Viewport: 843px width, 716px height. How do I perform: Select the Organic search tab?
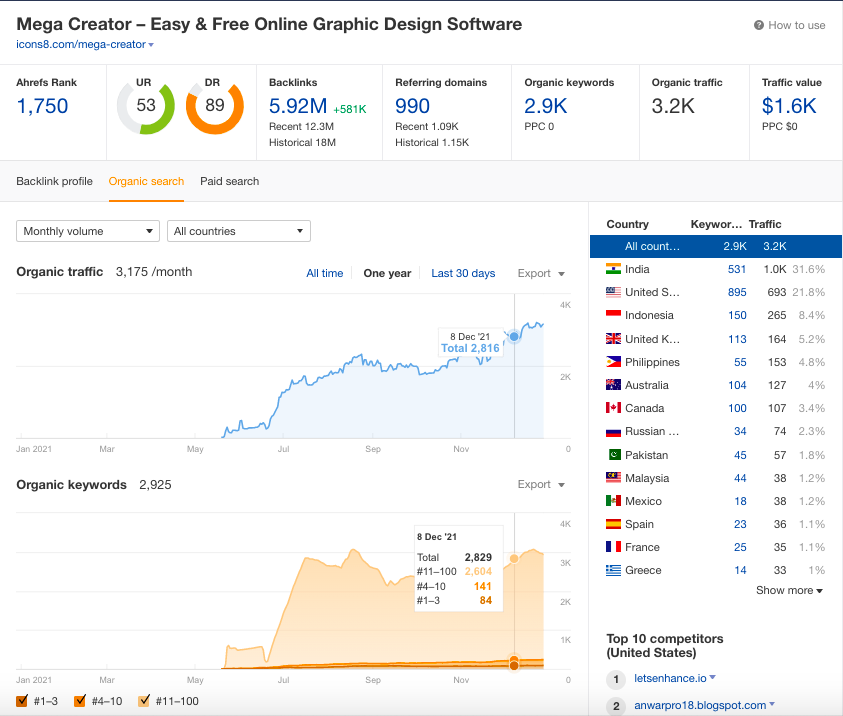(146, 182)
